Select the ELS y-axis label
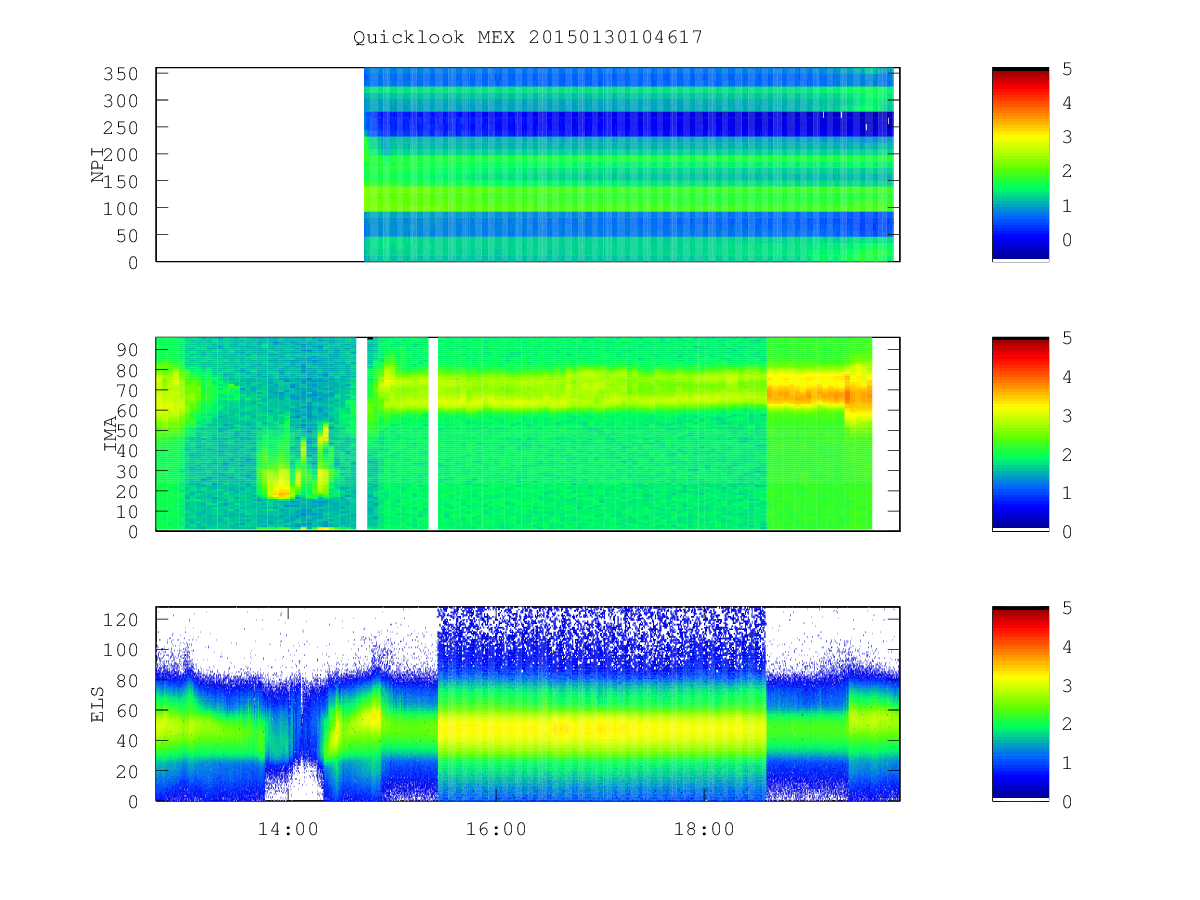 (98, 704)
